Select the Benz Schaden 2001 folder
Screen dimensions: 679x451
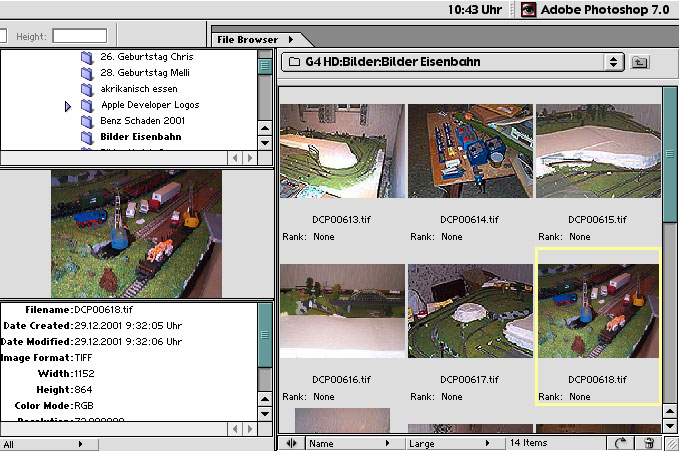coord(142,121)
